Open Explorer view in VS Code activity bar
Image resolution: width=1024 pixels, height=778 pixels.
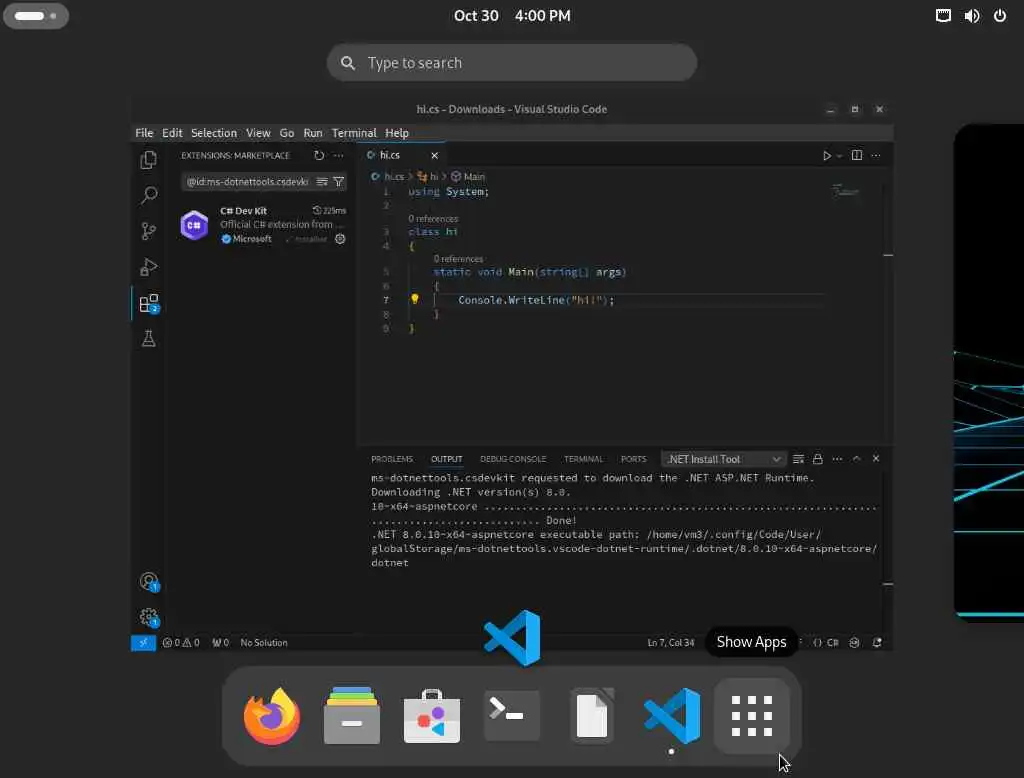148,160
